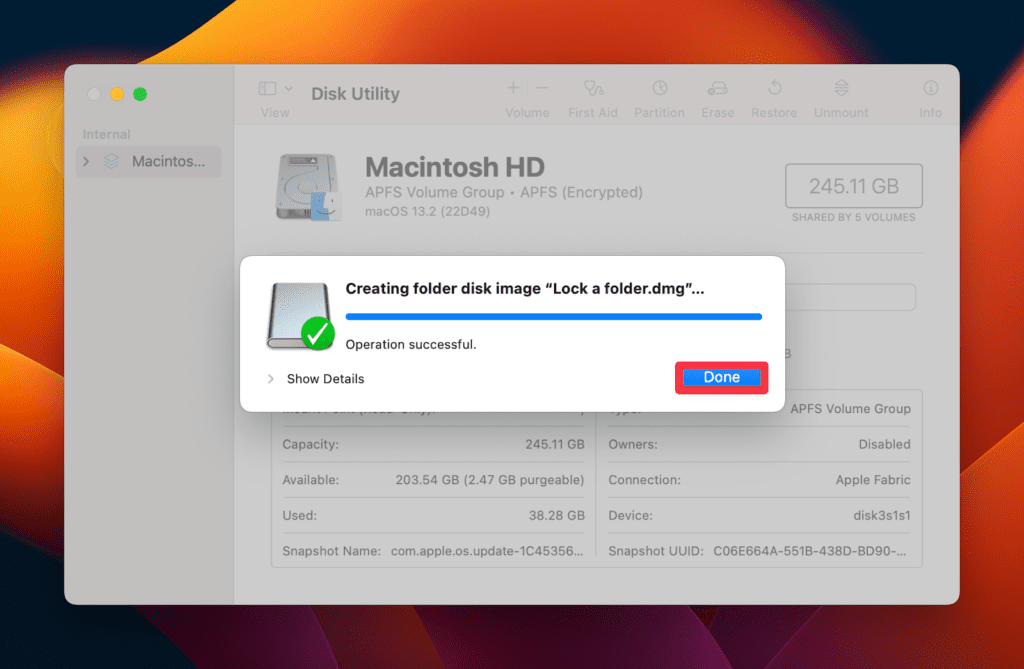The image size is (1024, 669).
Task: Click the disk image checkmark icon in dialog
Action: click(x=317, y=333)
